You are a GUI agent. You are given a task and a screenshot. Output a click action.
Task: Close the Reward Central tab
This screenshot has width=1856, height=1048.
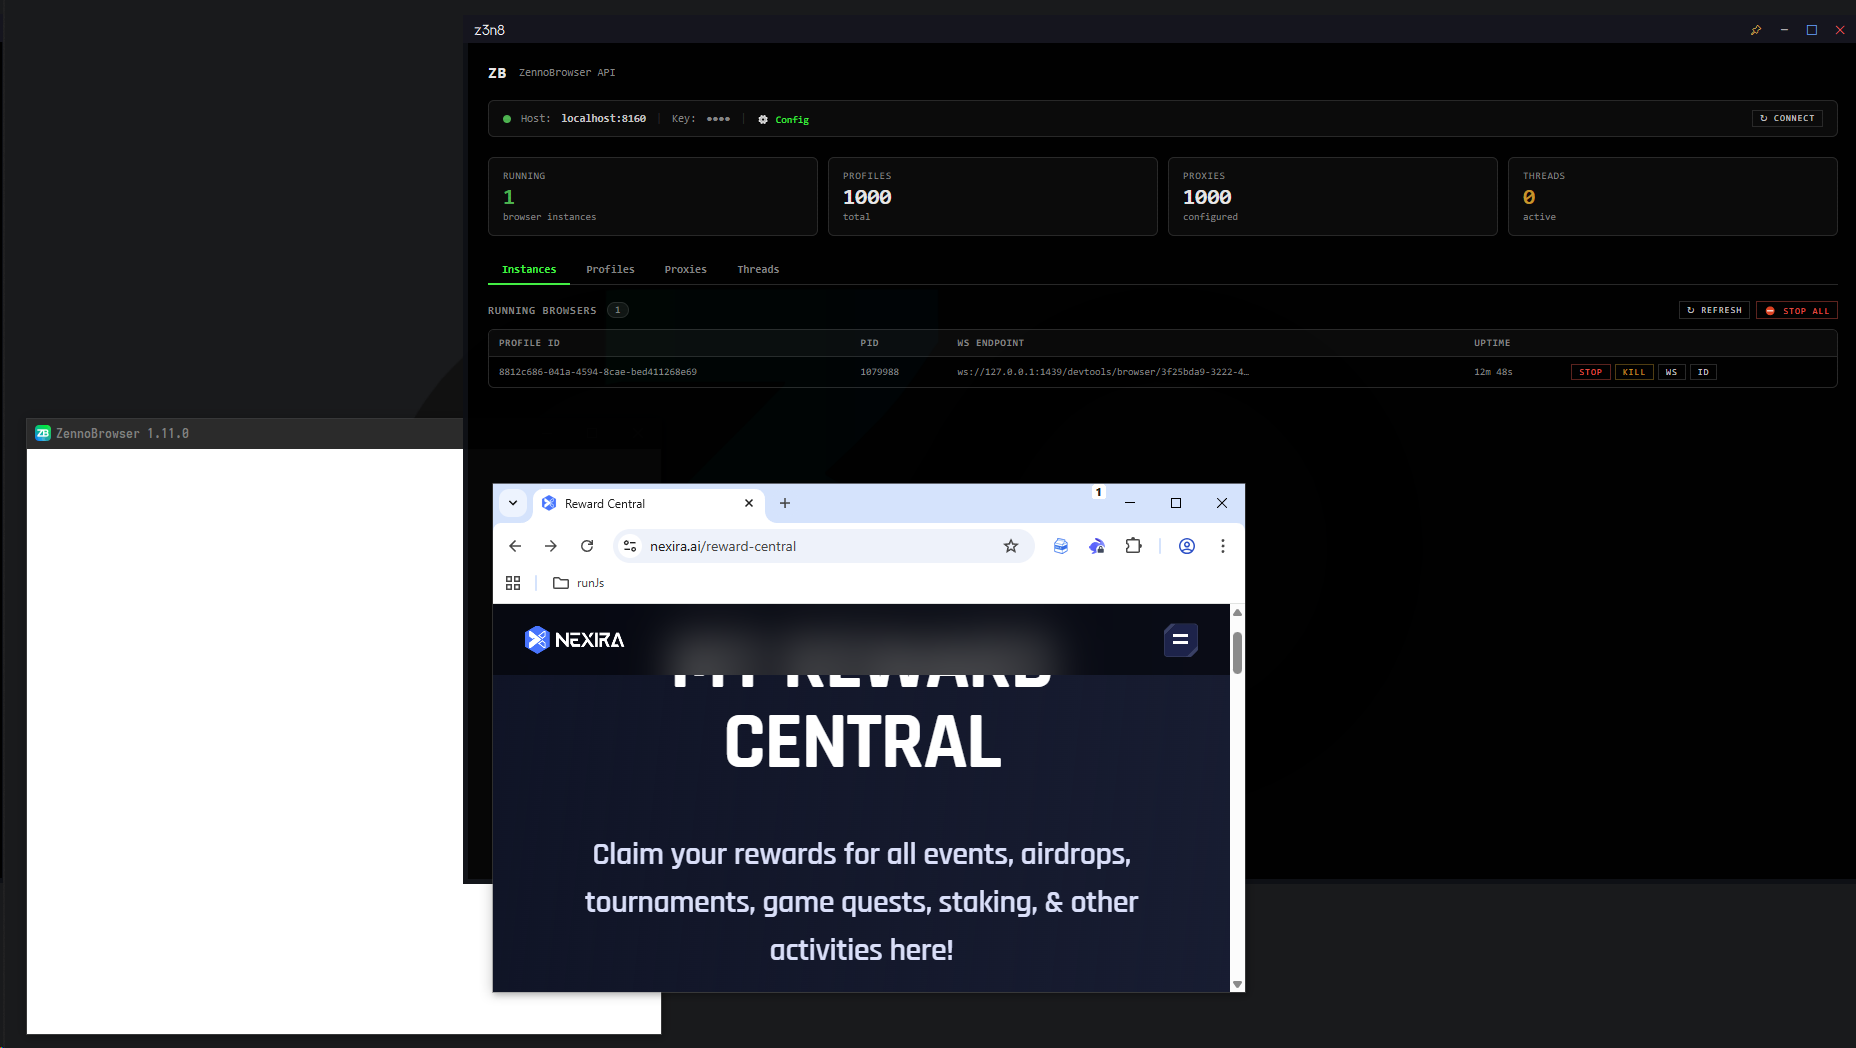tap(749, 503)
